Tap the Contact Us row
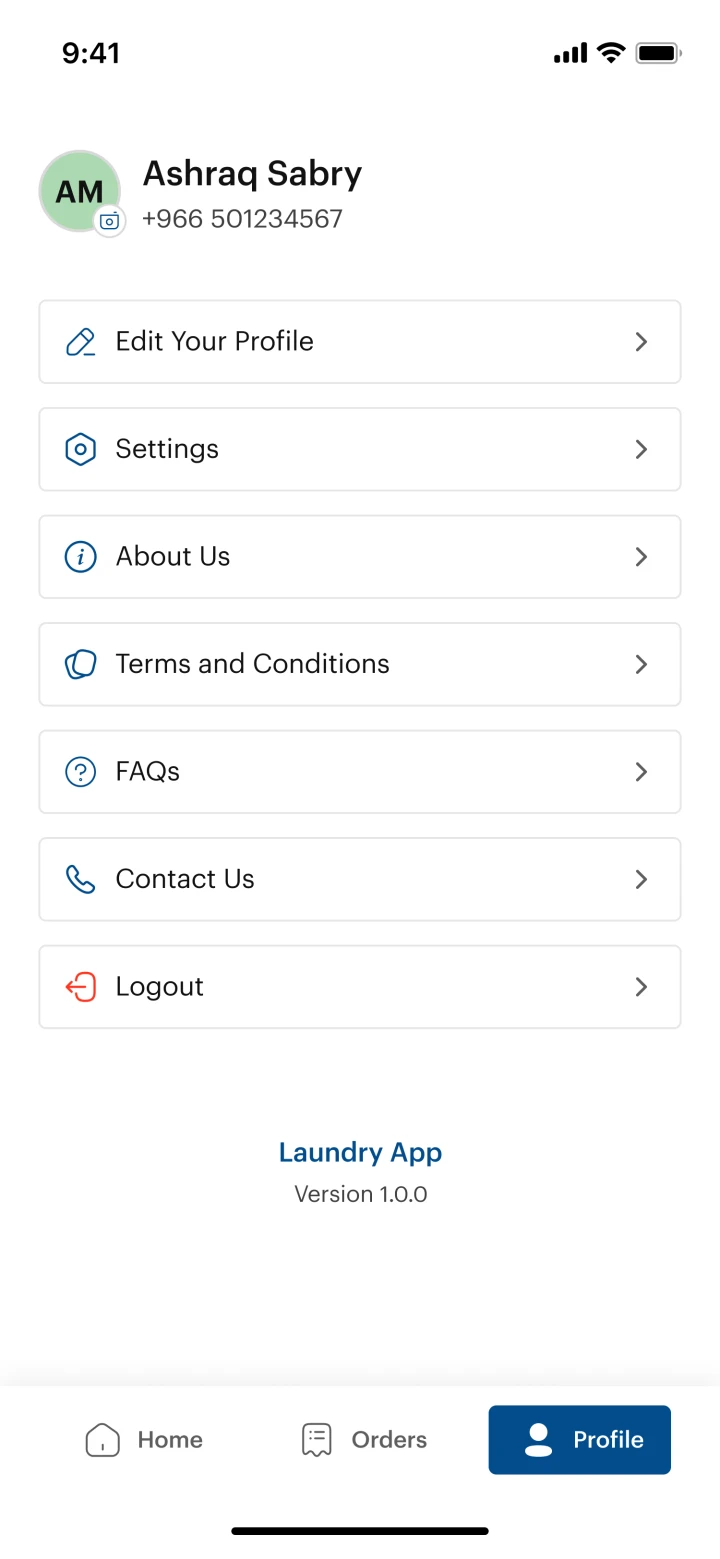The height and width of the screenshot is (1559, 720). [360, 879]
